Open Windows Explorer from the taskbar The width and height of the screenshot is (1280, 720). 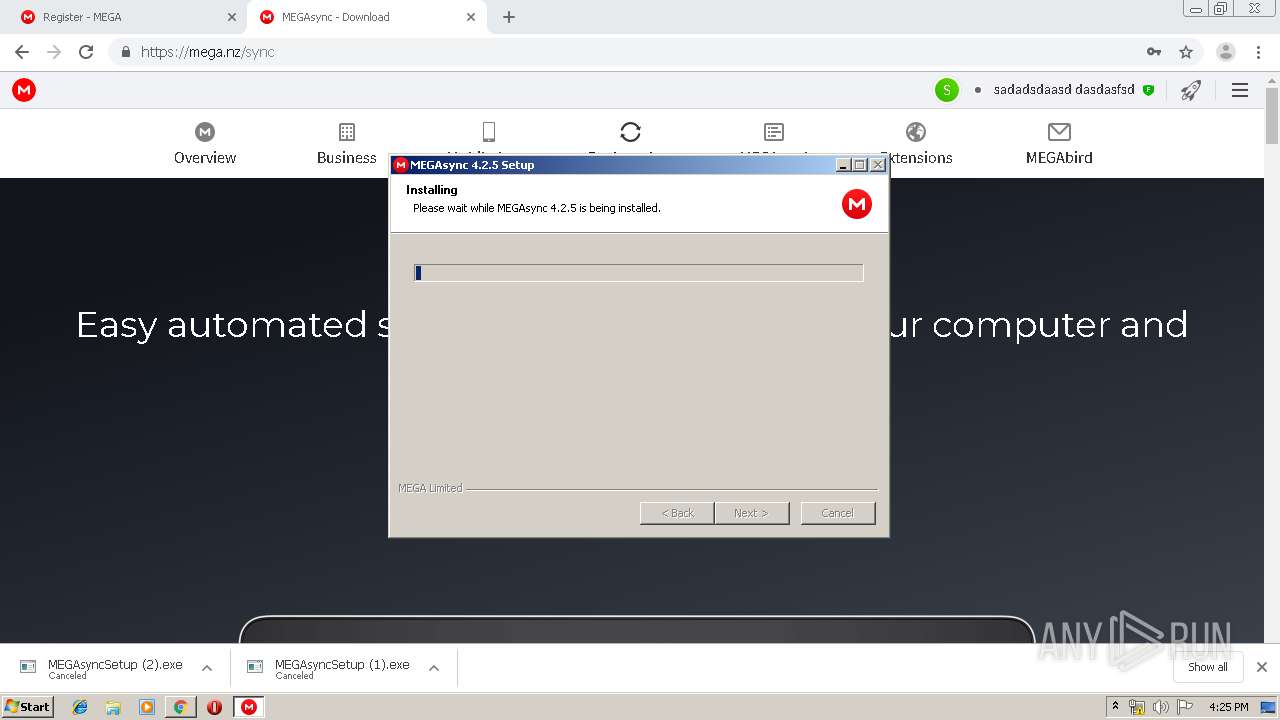(113, 707)
